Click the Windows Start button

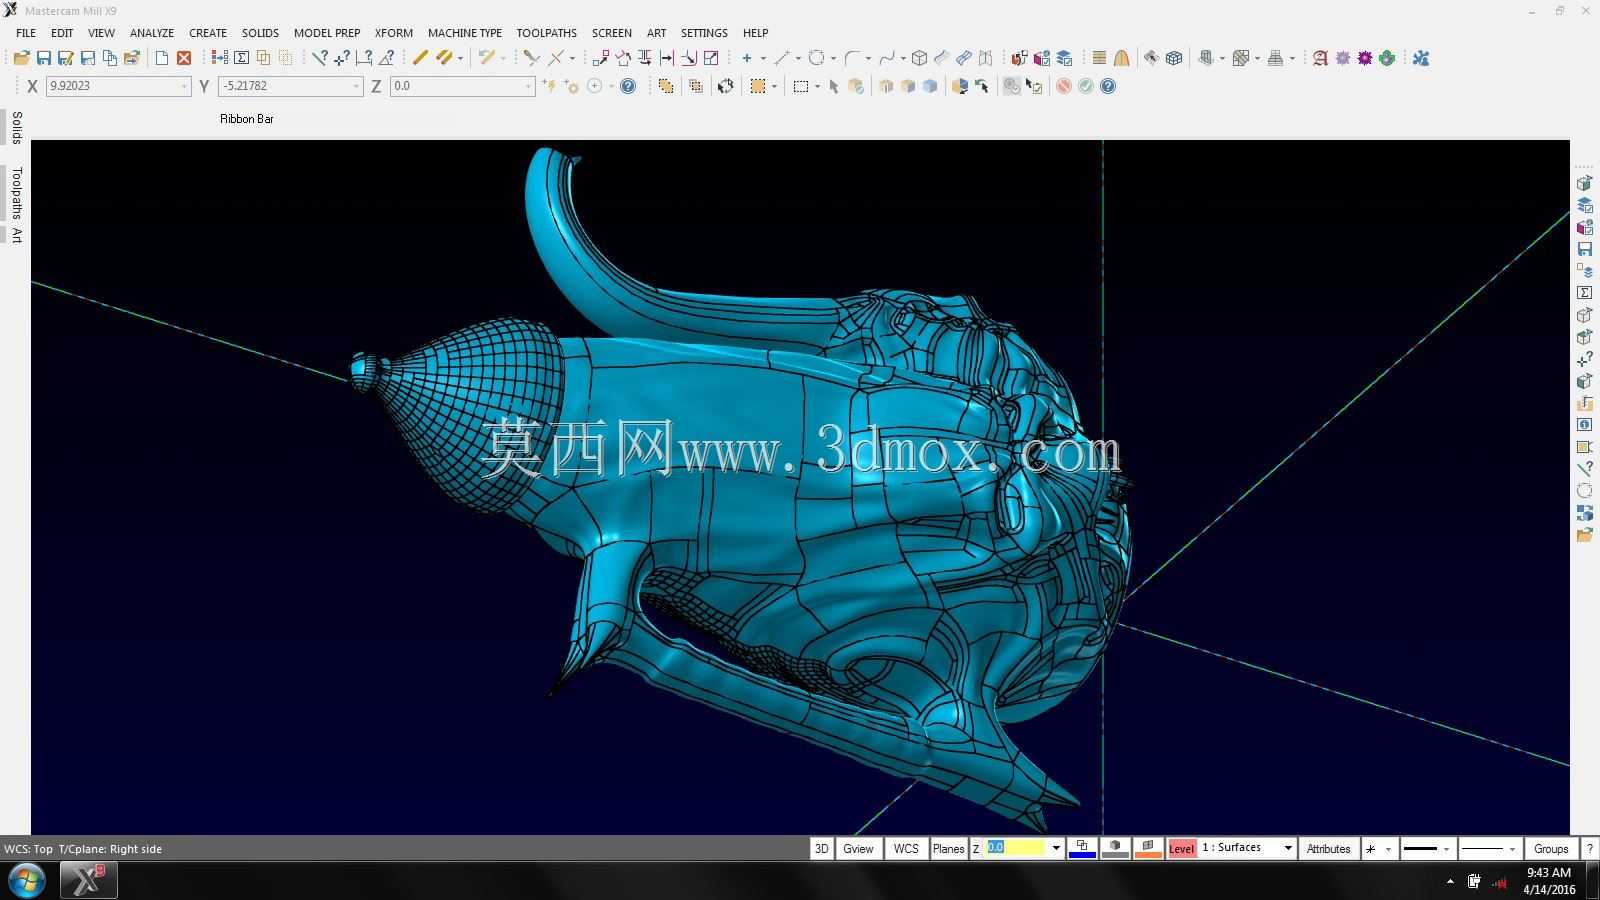pos(27,881)
